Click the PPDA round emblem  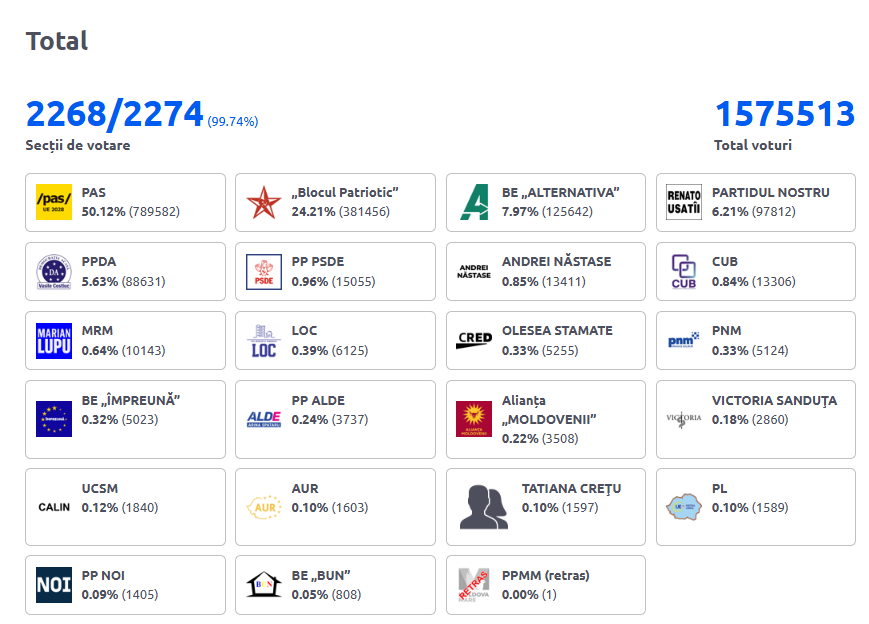click(54, 272)
